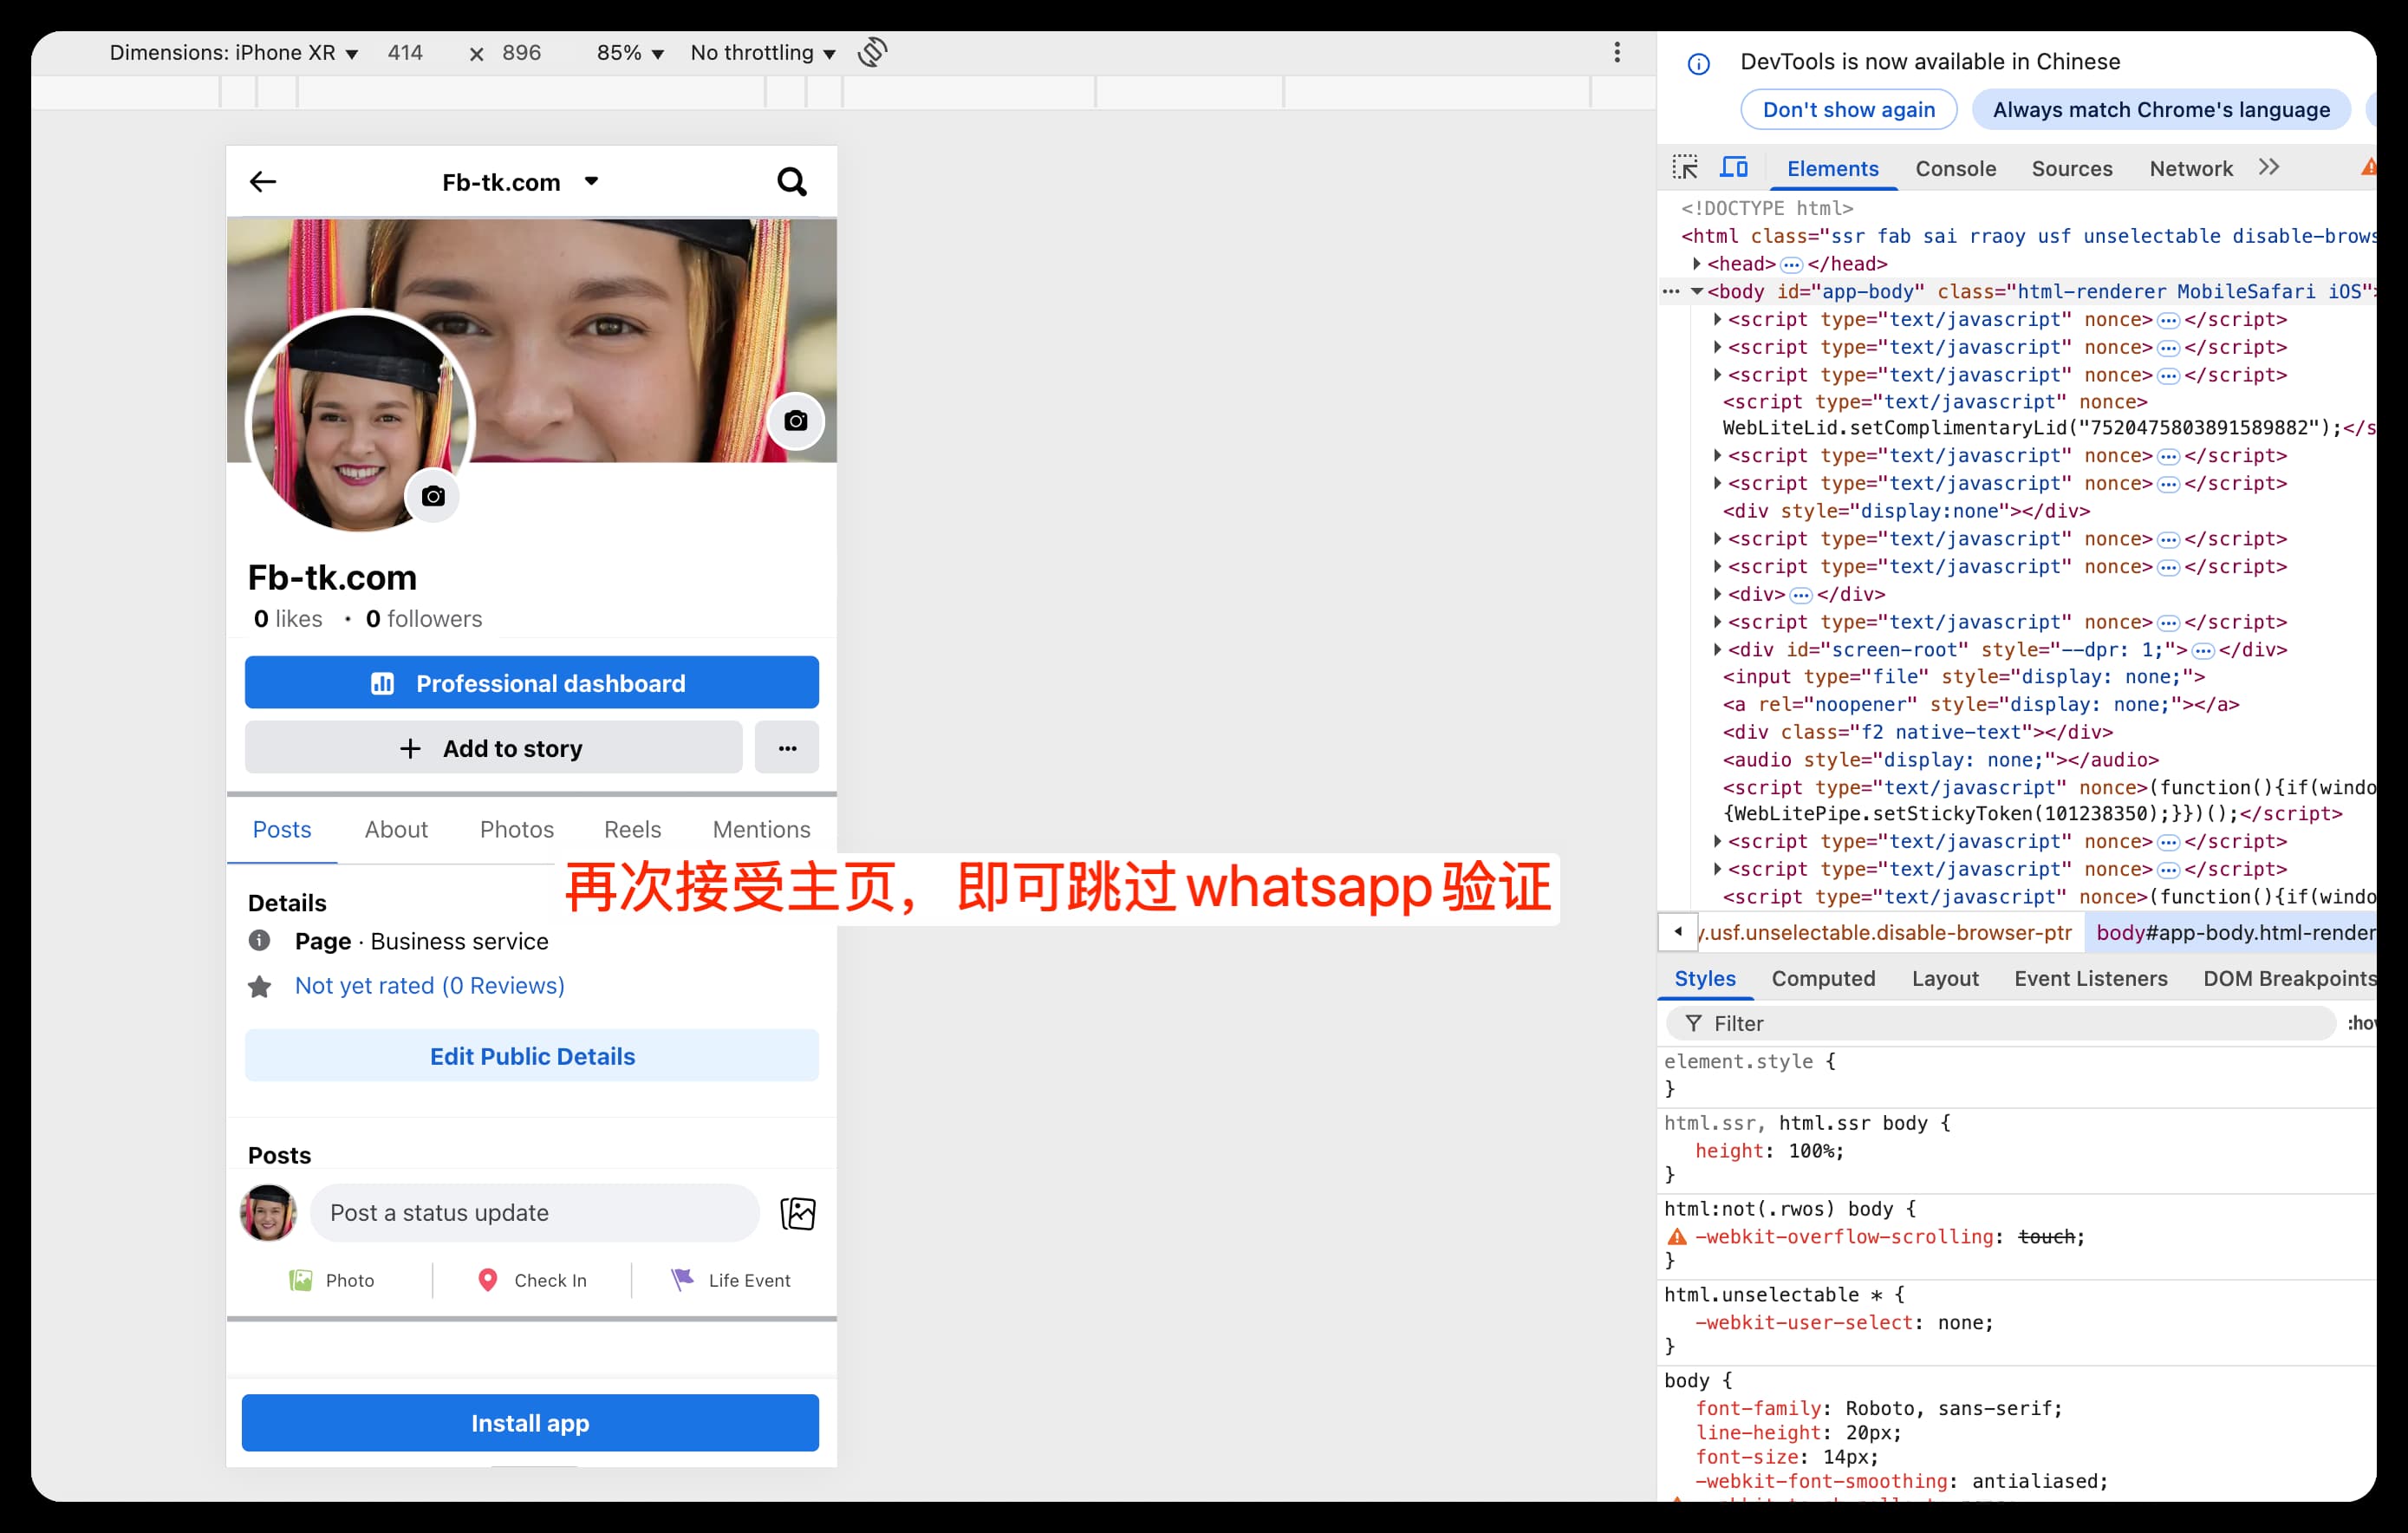Collapse the body app-body node

pos(1697,292)
